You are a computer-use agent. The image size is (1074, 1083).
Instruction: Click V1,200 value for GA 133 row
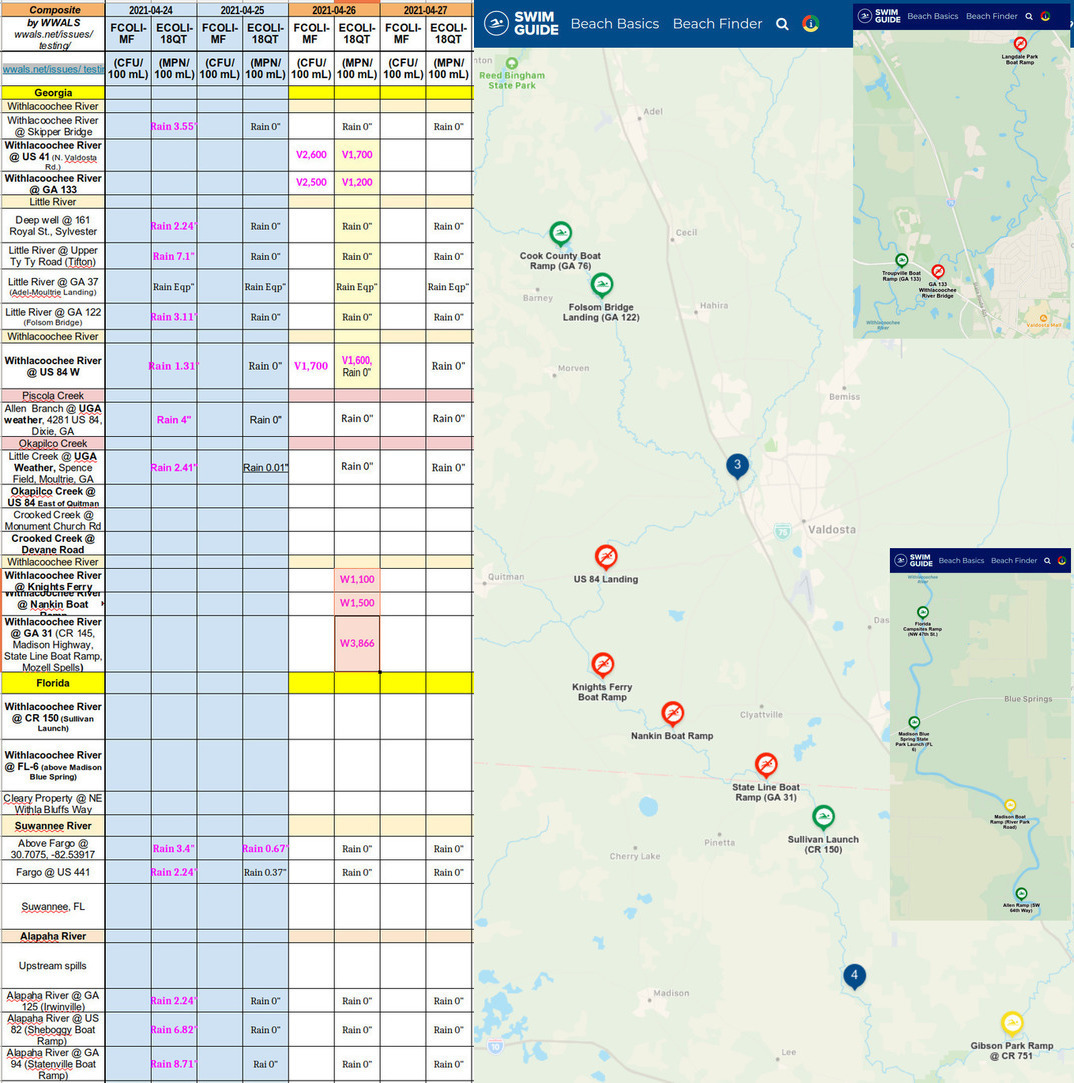click(x=357, y=182)
